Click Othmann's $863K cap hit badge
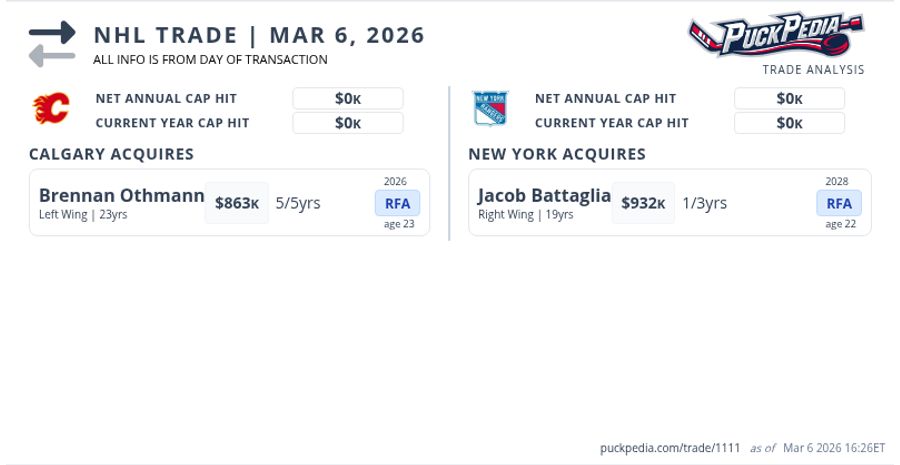 click(x=237, y=203)
